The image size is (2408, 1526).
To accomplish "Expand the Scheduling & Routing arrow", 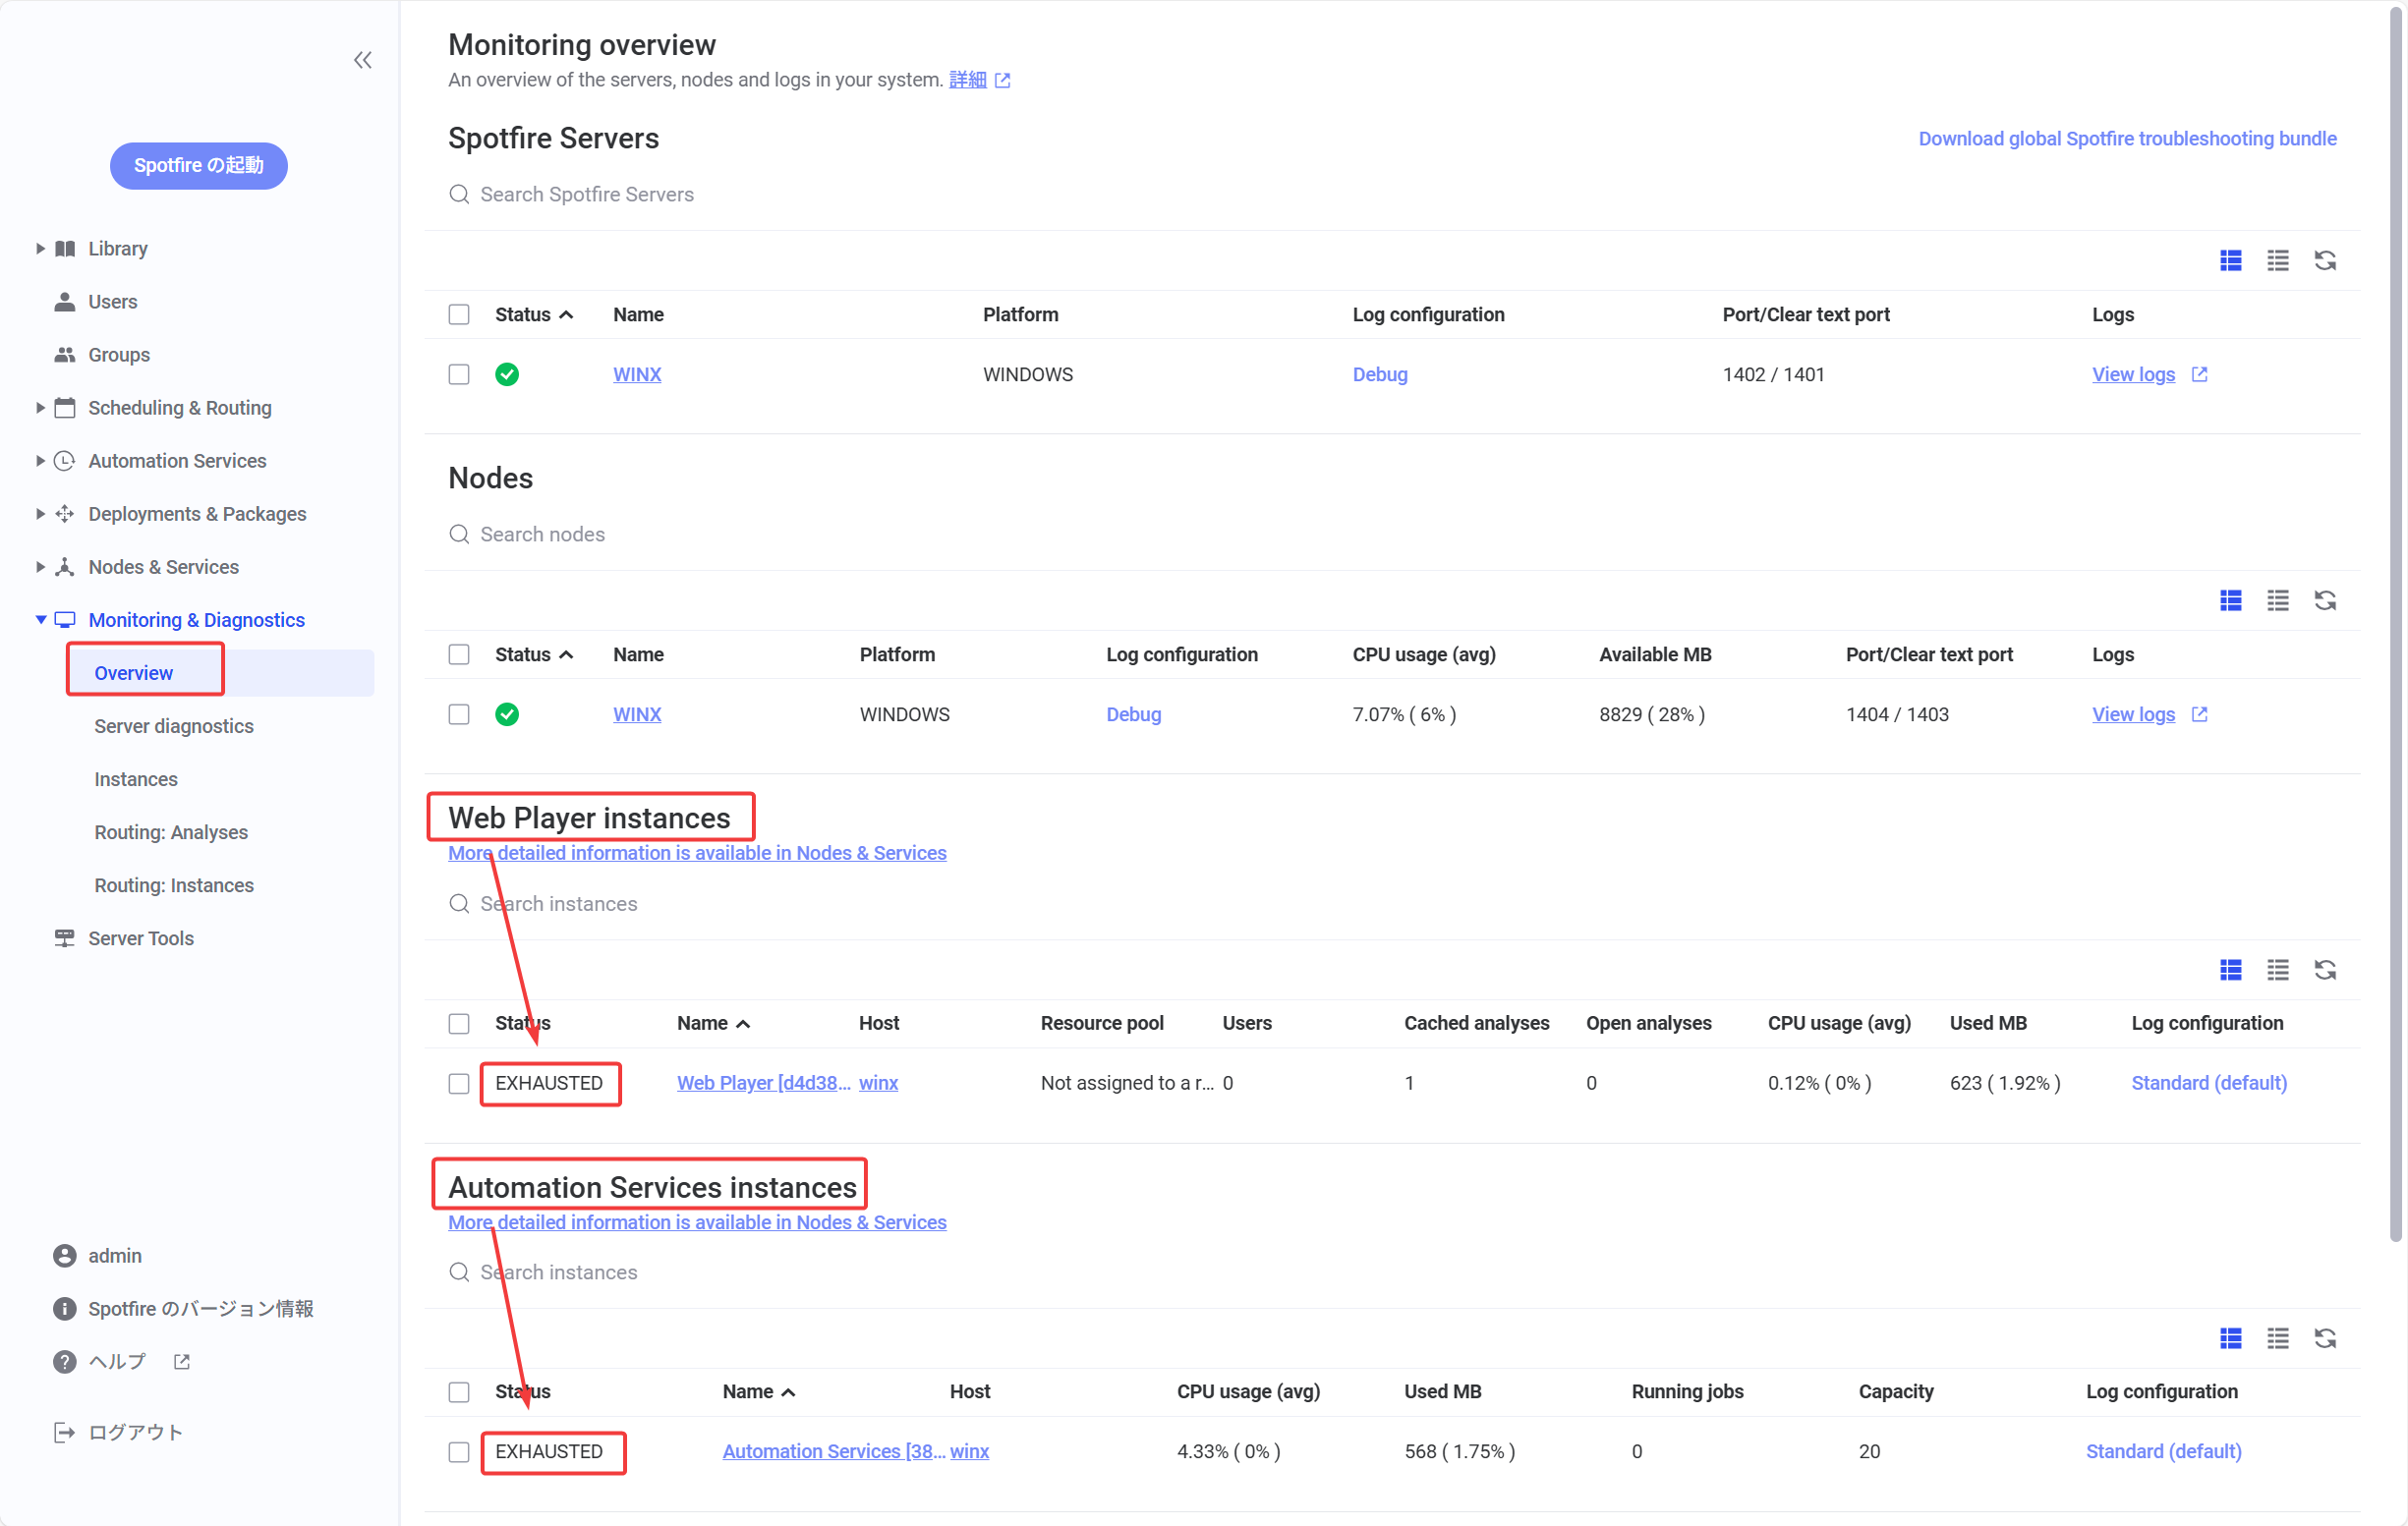I will point(40,407).
